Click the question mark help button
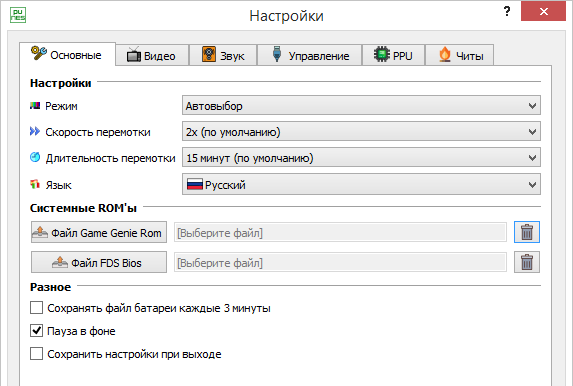The height and width of the screenshot is (386, 573). click(507, 11)
